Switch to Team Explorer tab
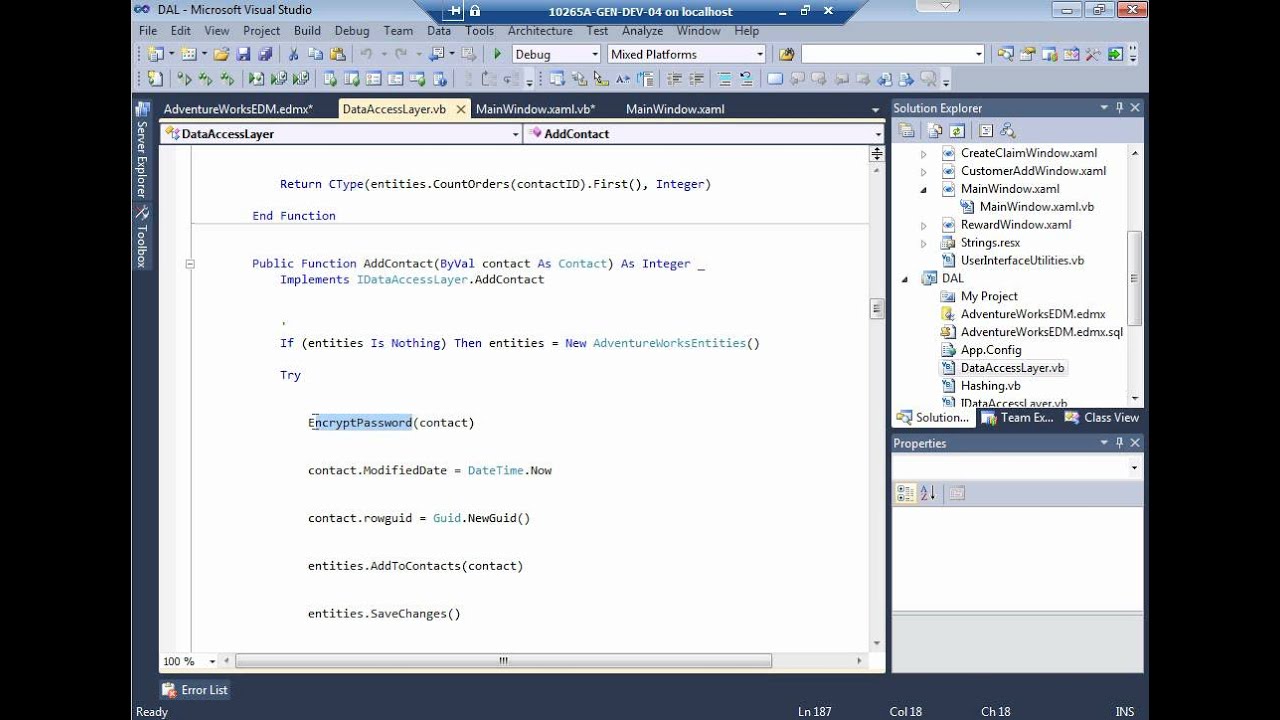1280x720 pixels. coord(1018,418)
